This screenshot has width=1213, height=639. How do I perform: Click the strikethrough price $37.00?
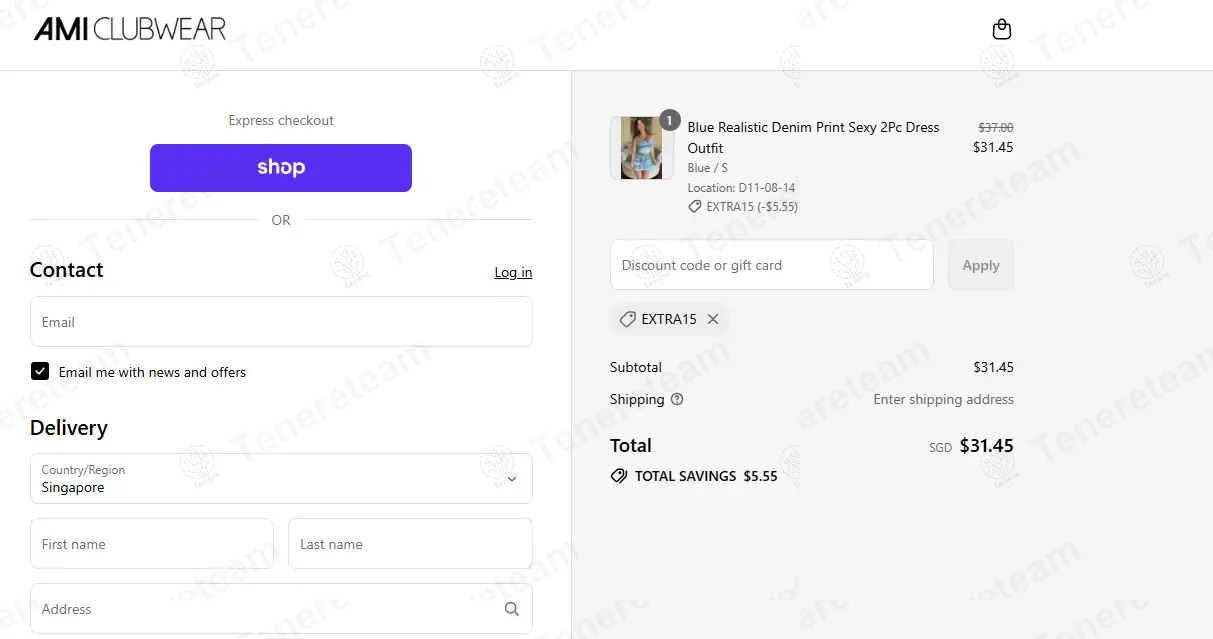[x=995, y=128]
